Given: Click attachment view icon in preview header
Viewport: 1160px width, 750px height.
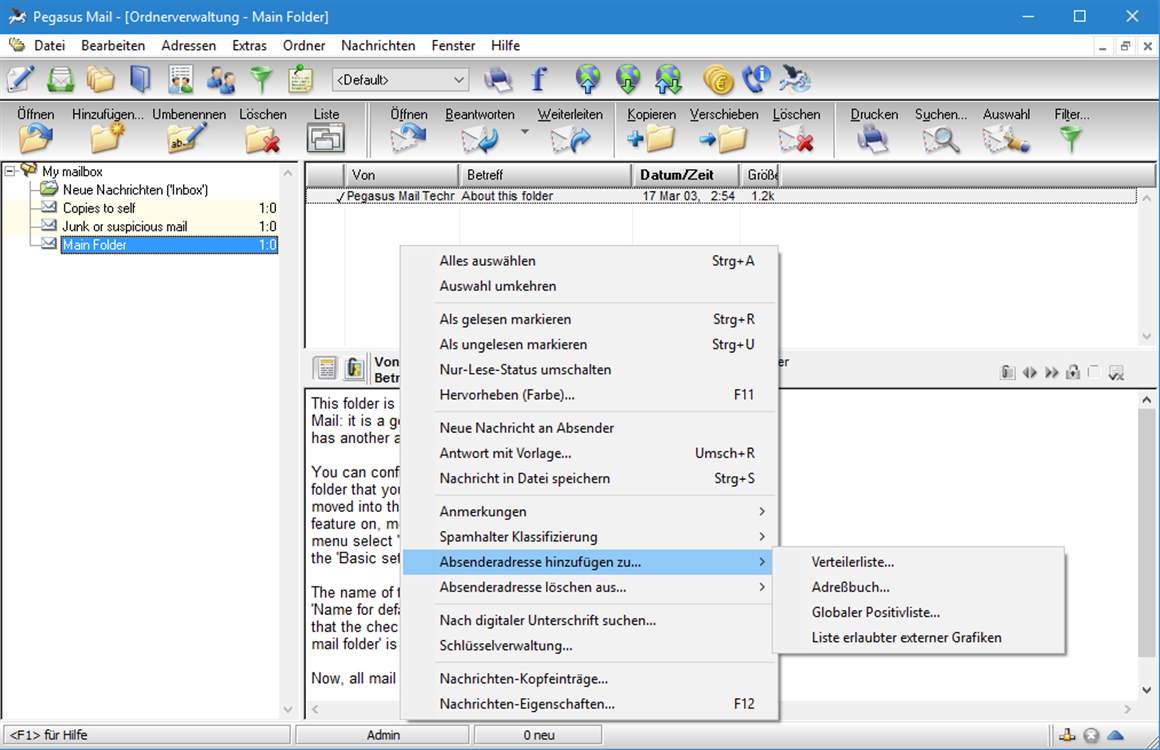Looking at the screenshot, I should (x=354, y=368).
